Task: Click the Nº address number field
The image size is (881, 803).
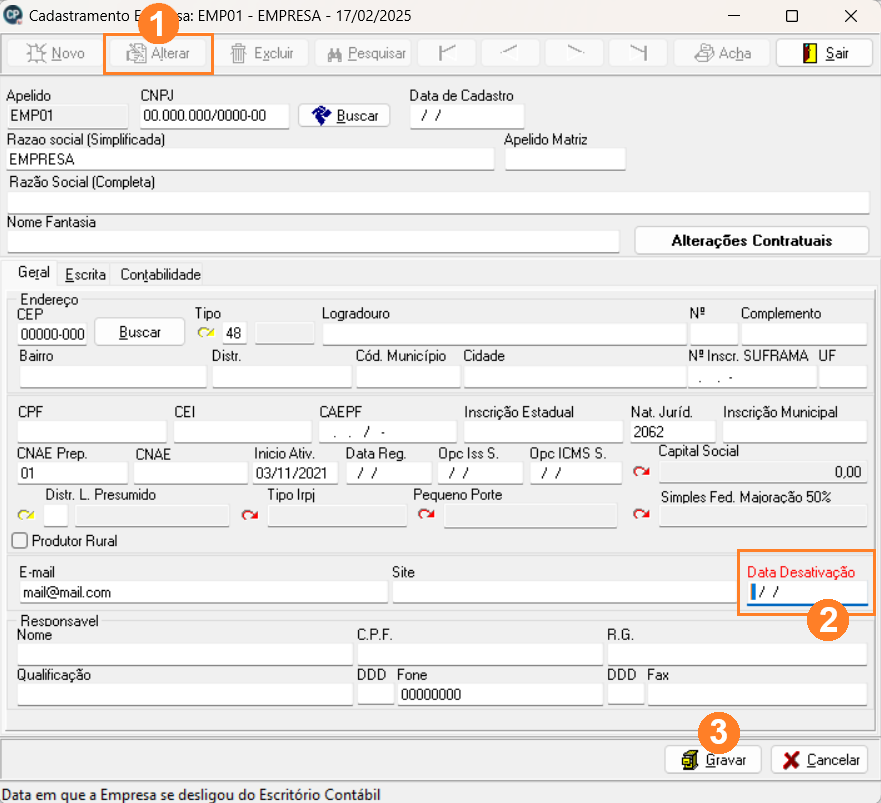Action: [714, 334]
